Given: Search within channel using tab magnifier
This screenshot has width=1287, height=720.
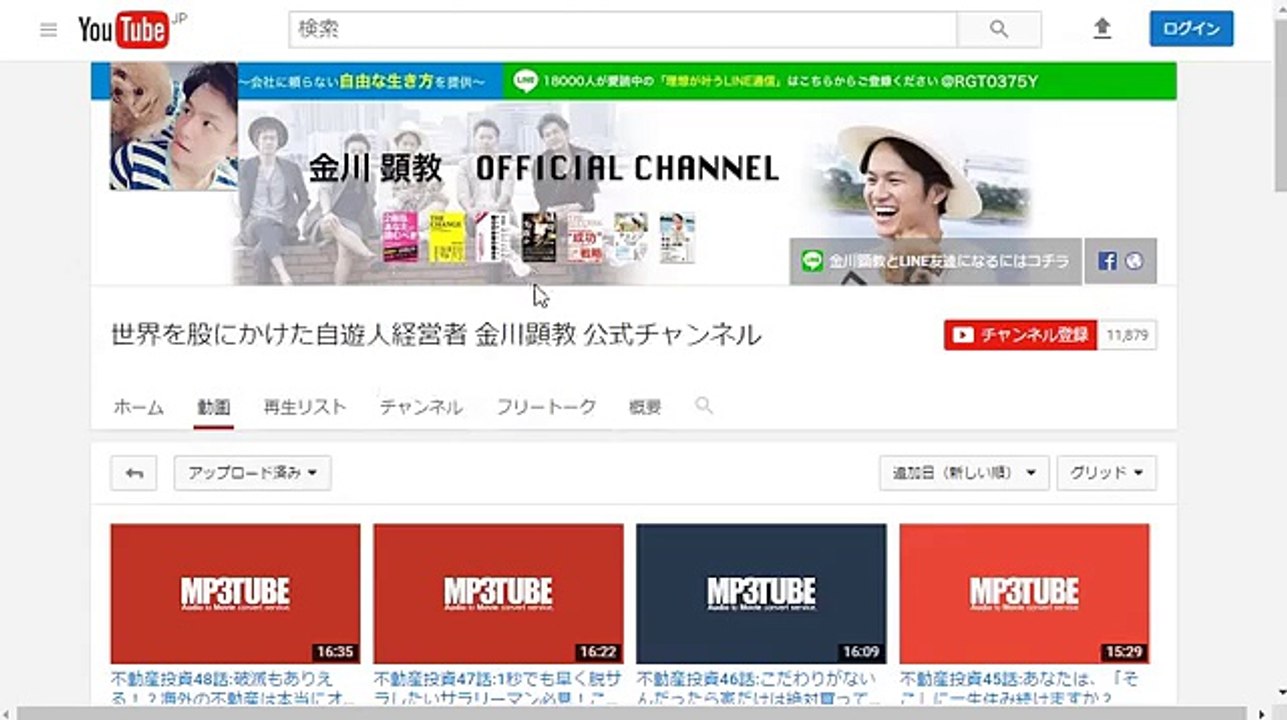Looking at the screenshot, I should pyautogui.click(x=704, y=405).
